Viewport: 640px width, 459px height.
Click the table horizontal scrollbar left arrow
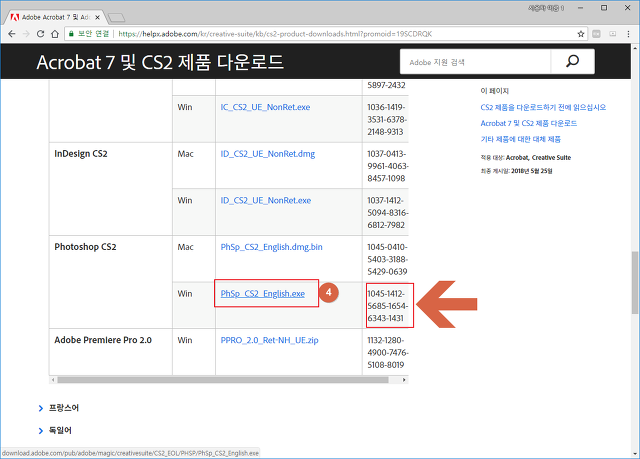[53, 380]
